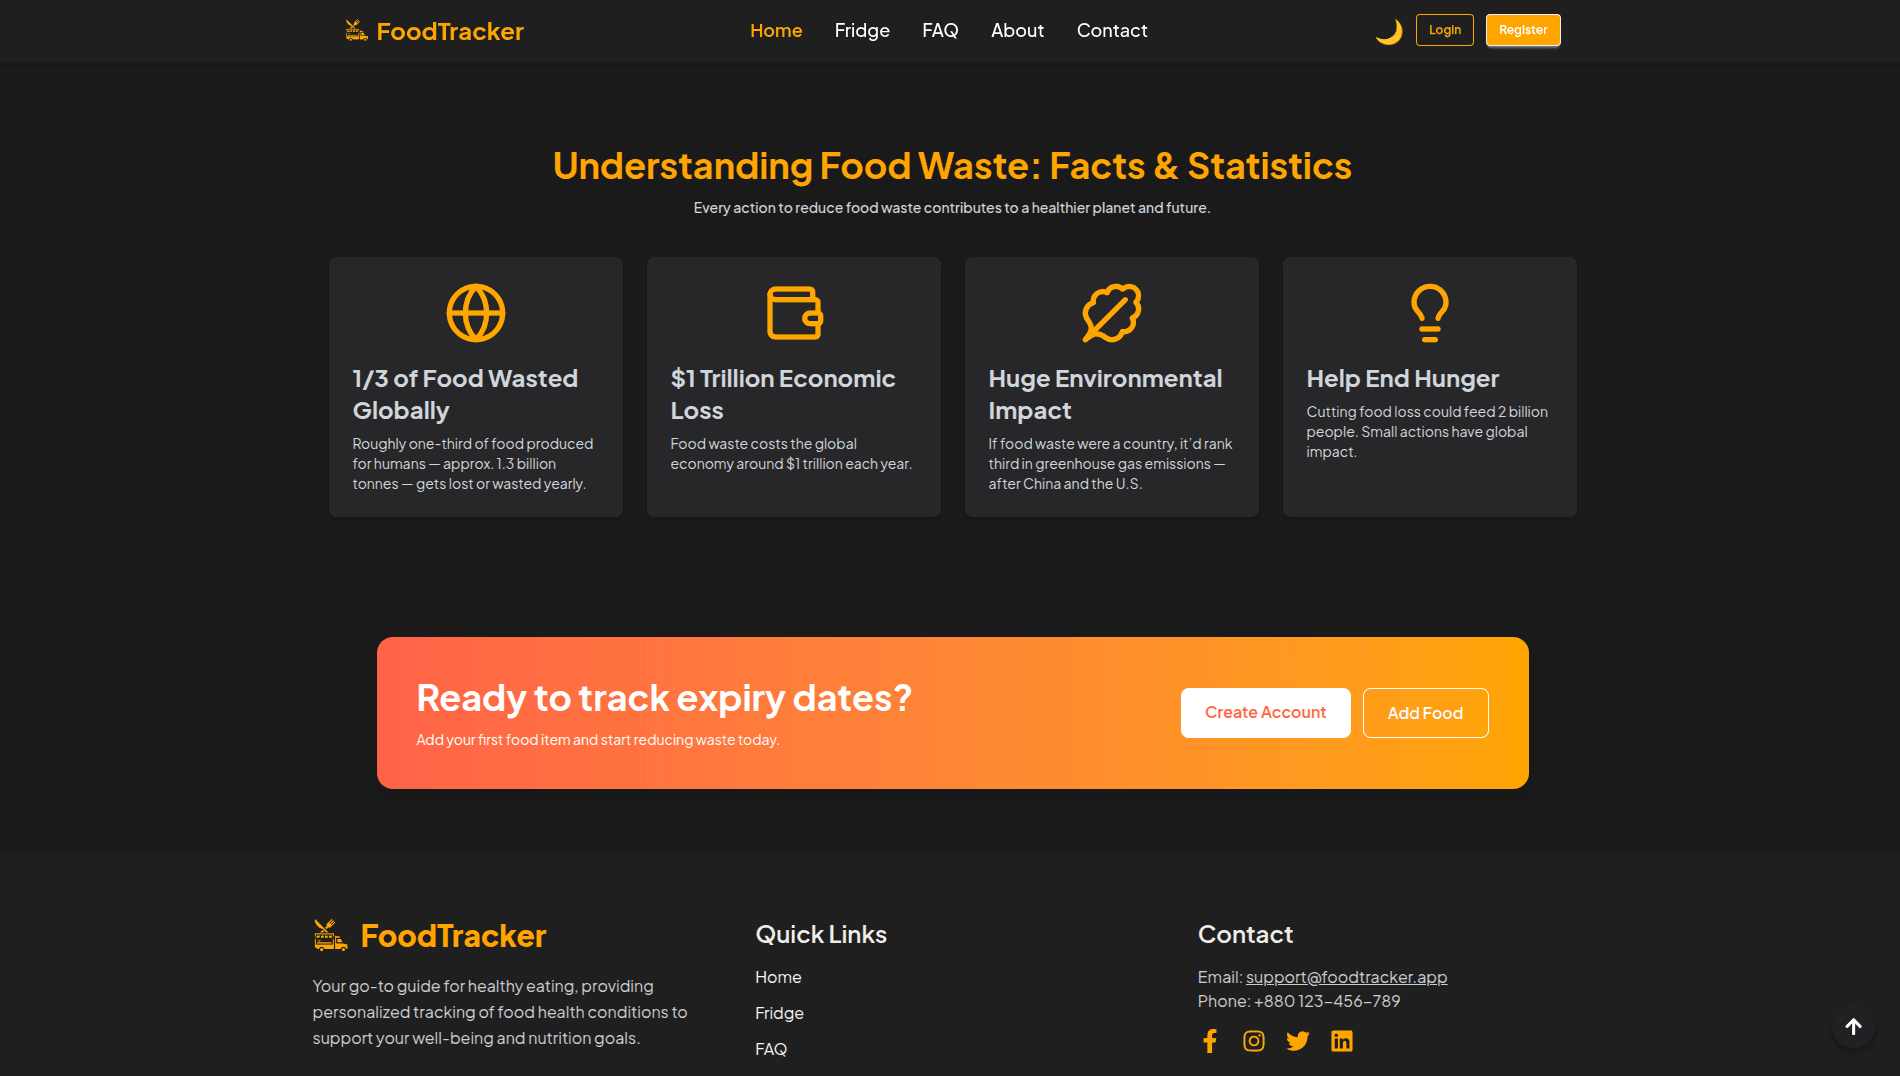Click Create Account in the orange banner
This screenshot has width=1900, height=1076.
[1265, 712]
